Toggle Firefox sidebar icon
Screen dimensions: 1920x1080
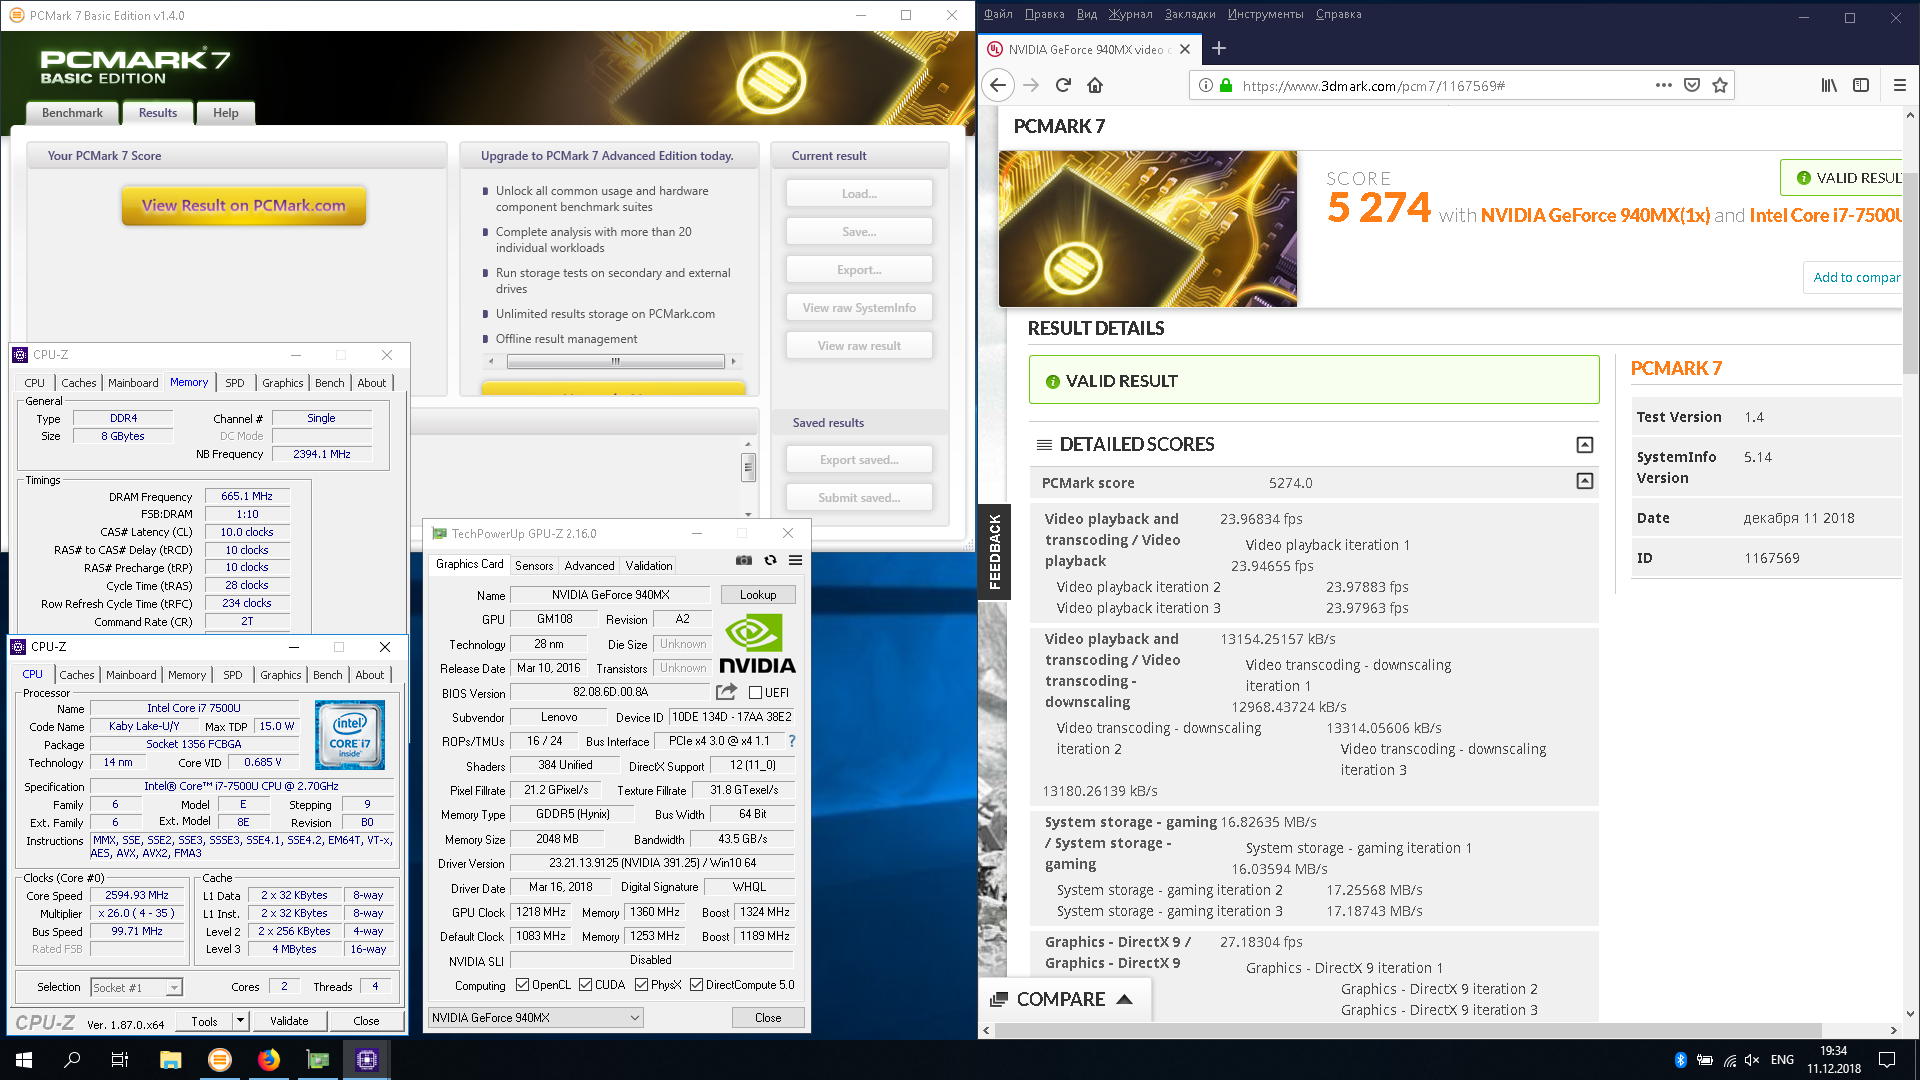click(1861, 85)
